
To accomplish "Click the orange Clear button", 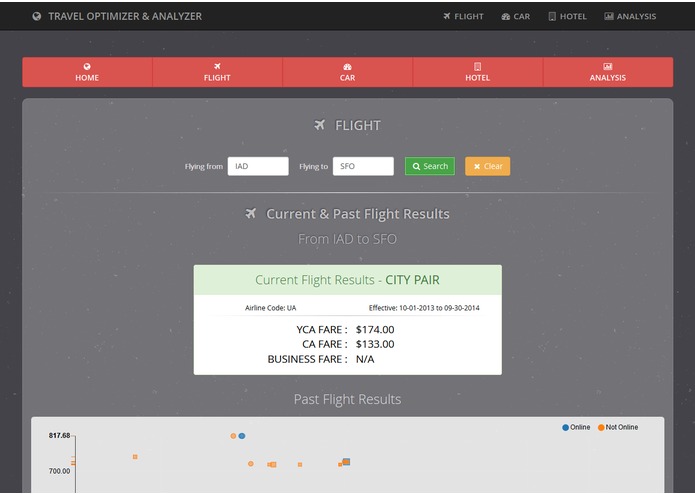I will click(488, 166).
